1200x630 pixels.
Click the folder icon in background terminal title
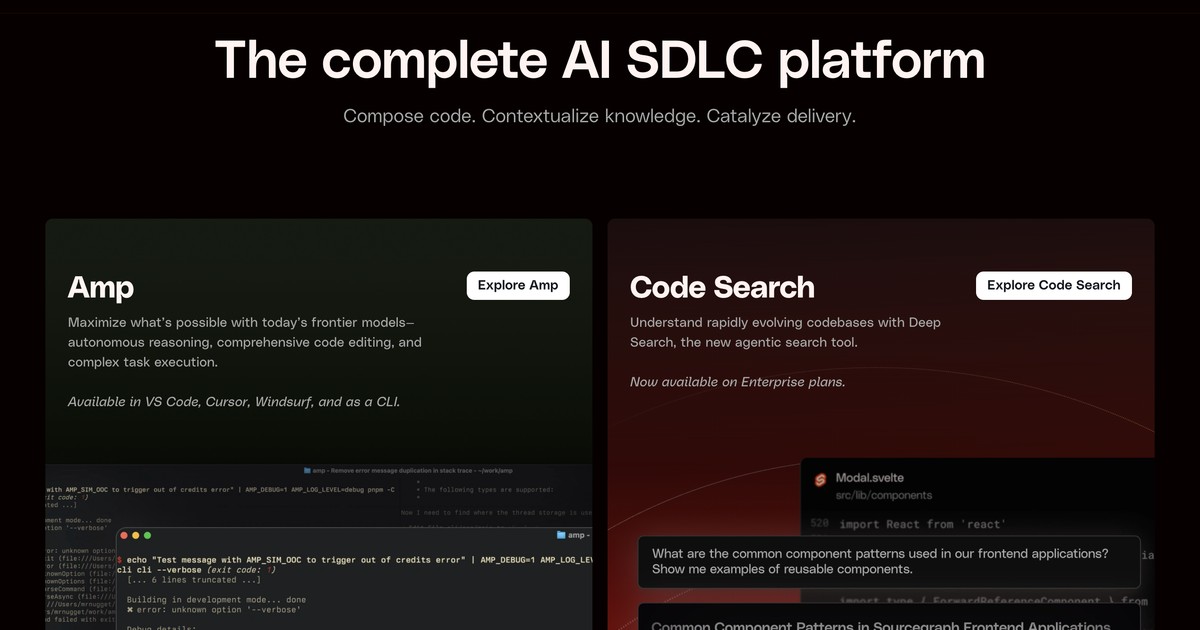coord(307,470)
